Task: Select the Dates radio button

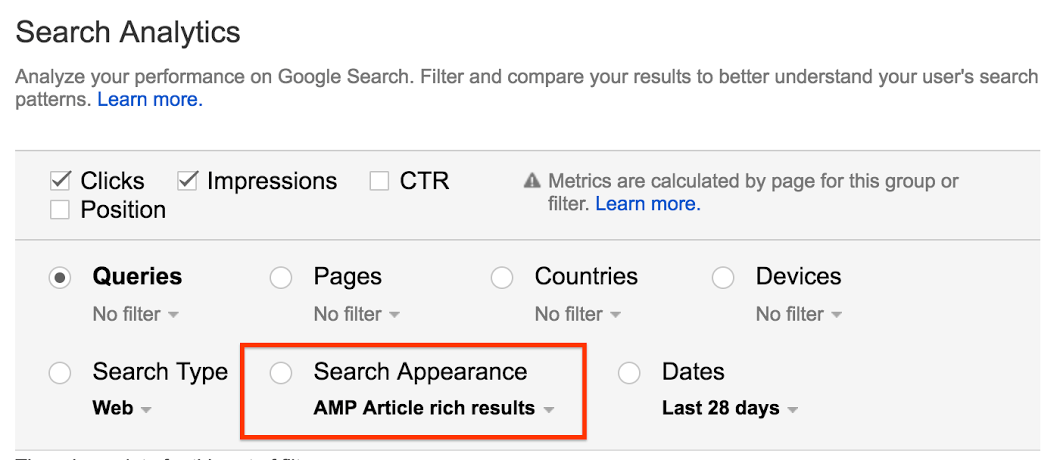Action: click(629, 373)
